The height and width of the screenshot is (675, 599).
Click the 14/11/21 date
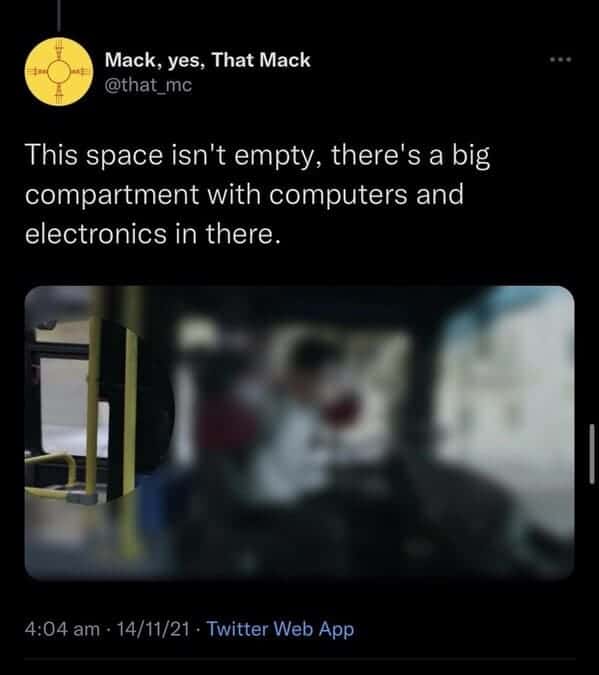click(153, 629)
